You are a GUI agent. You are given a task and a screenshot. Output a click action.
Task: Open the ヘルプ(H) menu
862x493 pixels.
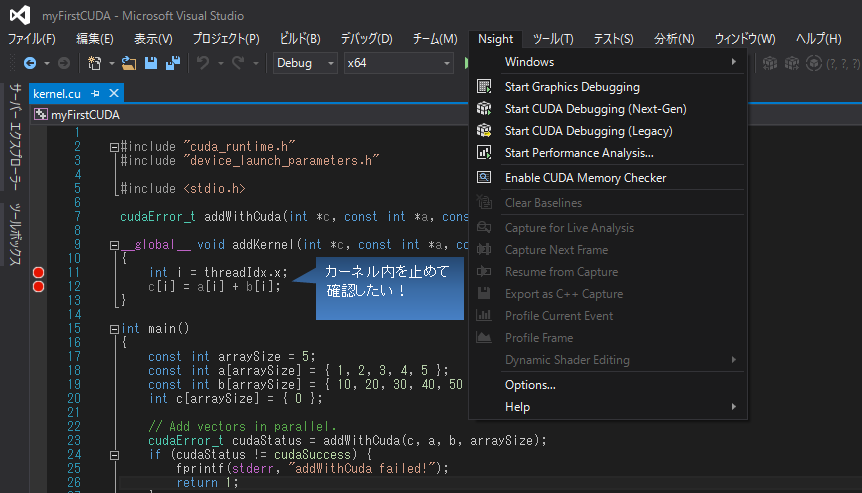coord(819,38)
